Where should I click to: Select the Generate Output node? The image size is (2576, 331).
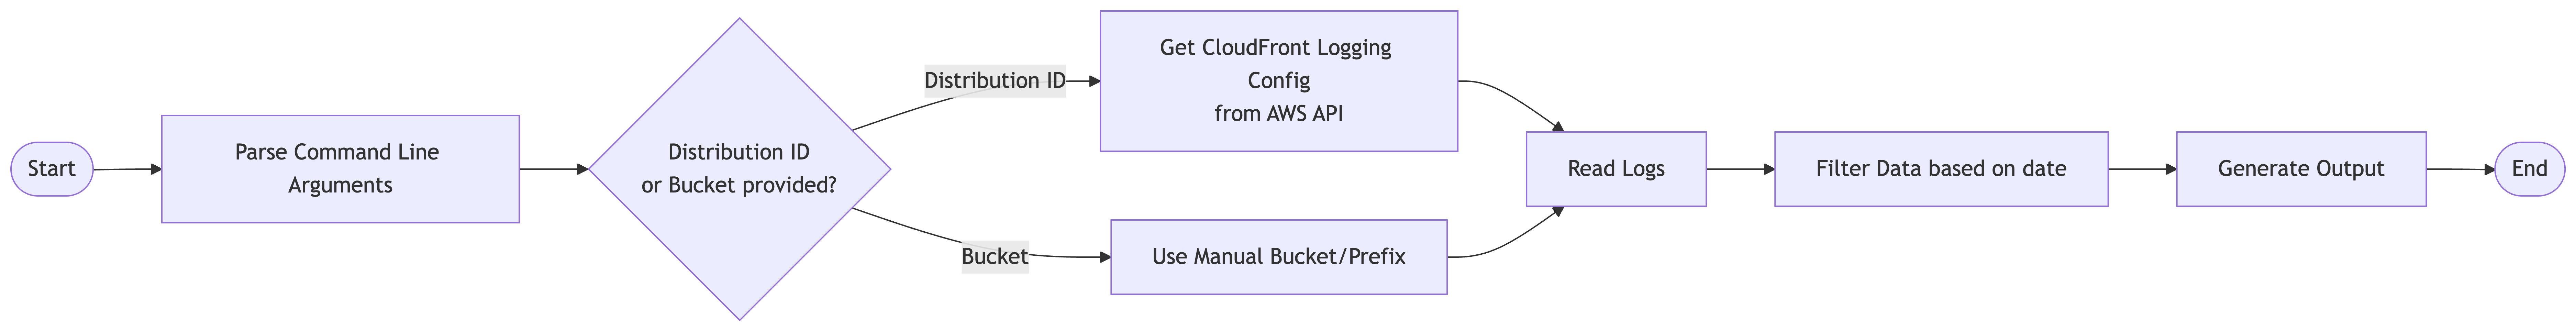click(2300, 169)
